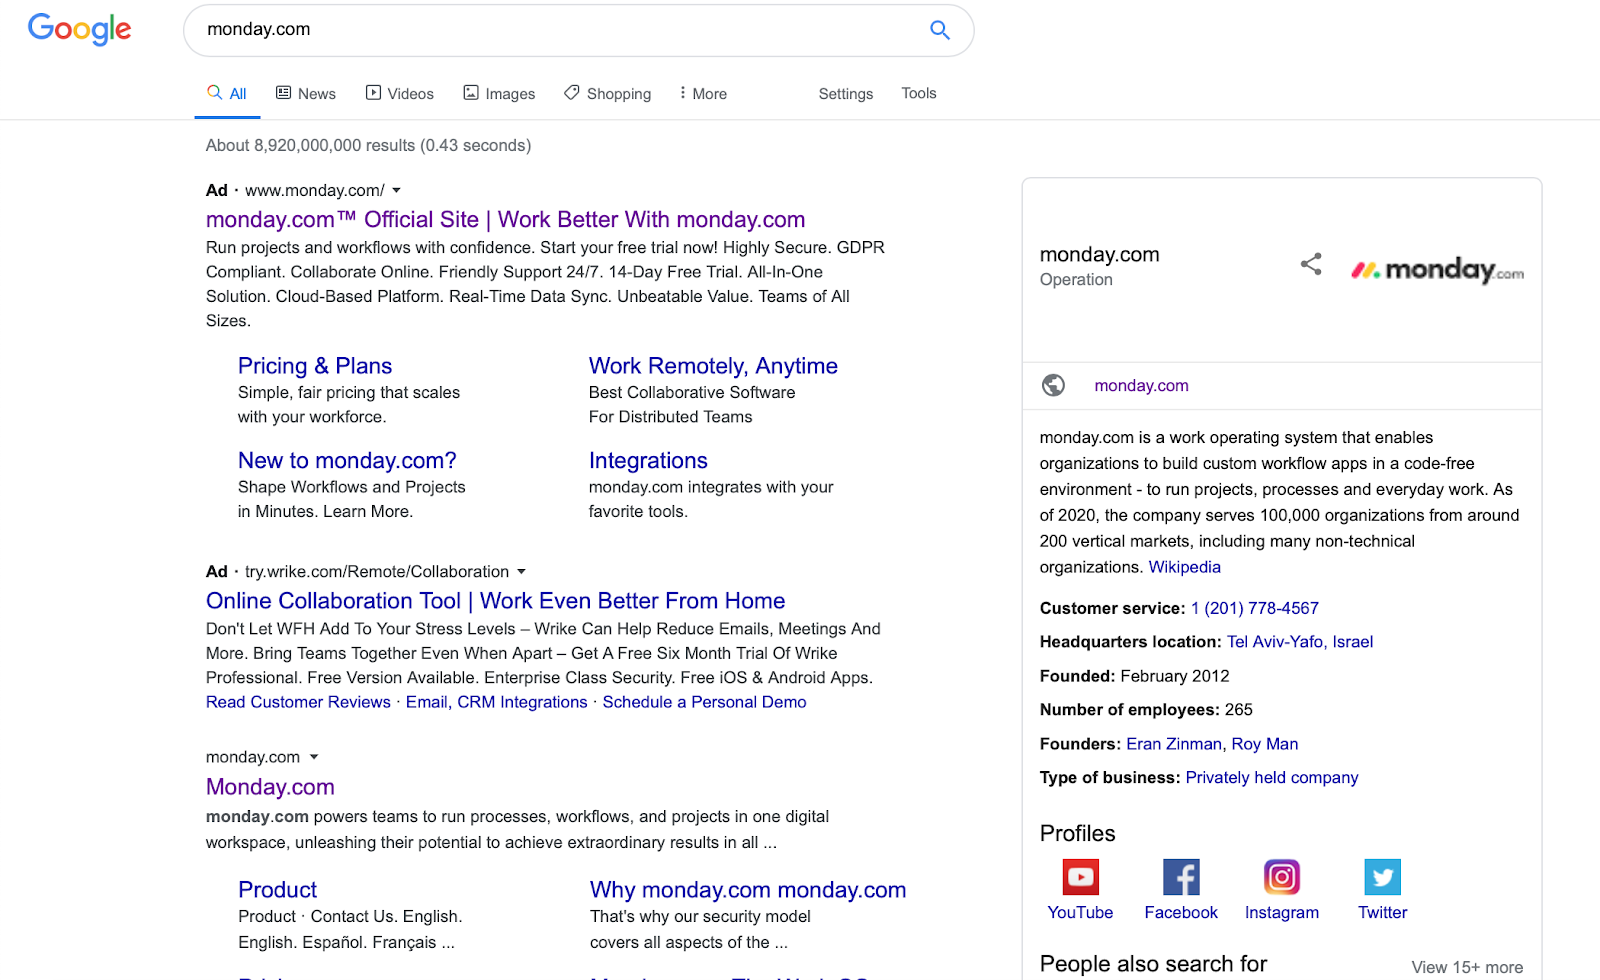Image resolution: width=1600 pixels, height=980 pixels.
Task: Click Read Customer Reviews link
Action: pos(298,702)
